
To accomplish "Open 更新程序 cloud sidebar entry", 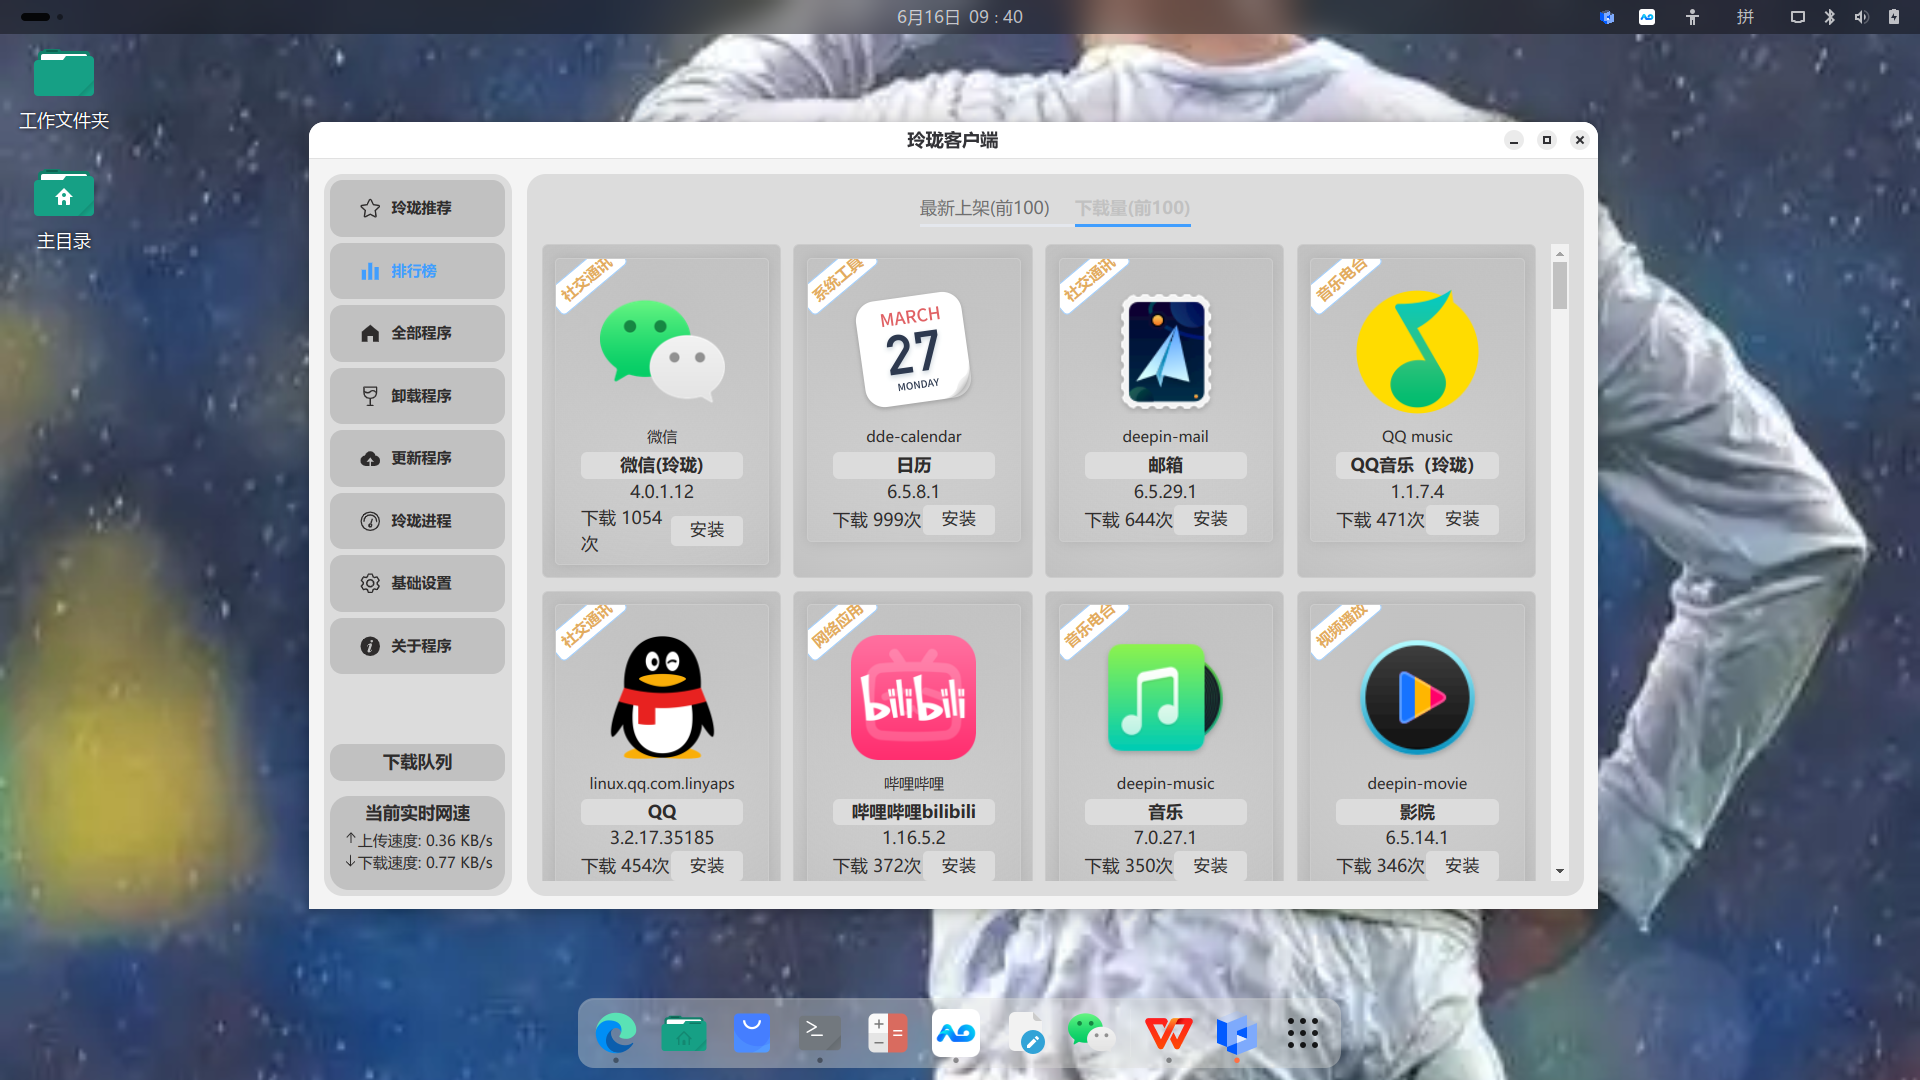I will (417, 458).
